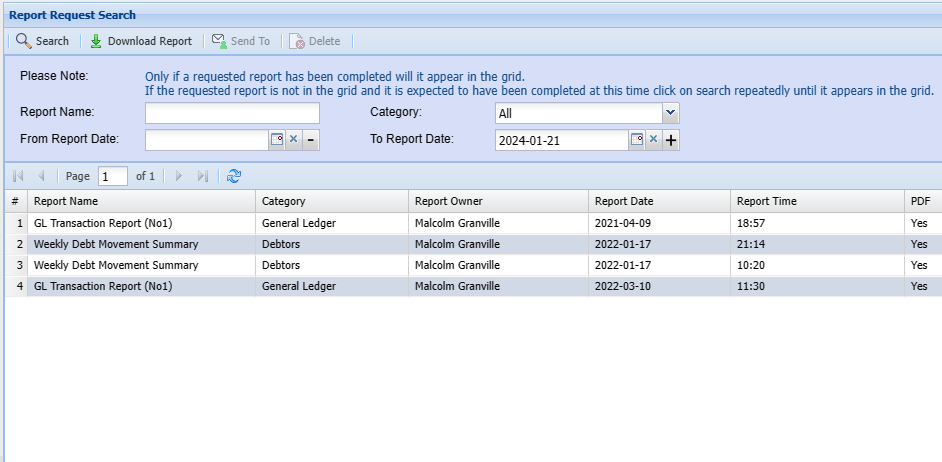The height and width of the screenshot is (462, 942).
Task: Focus the Report Name input field
Action: click(232, 113)
